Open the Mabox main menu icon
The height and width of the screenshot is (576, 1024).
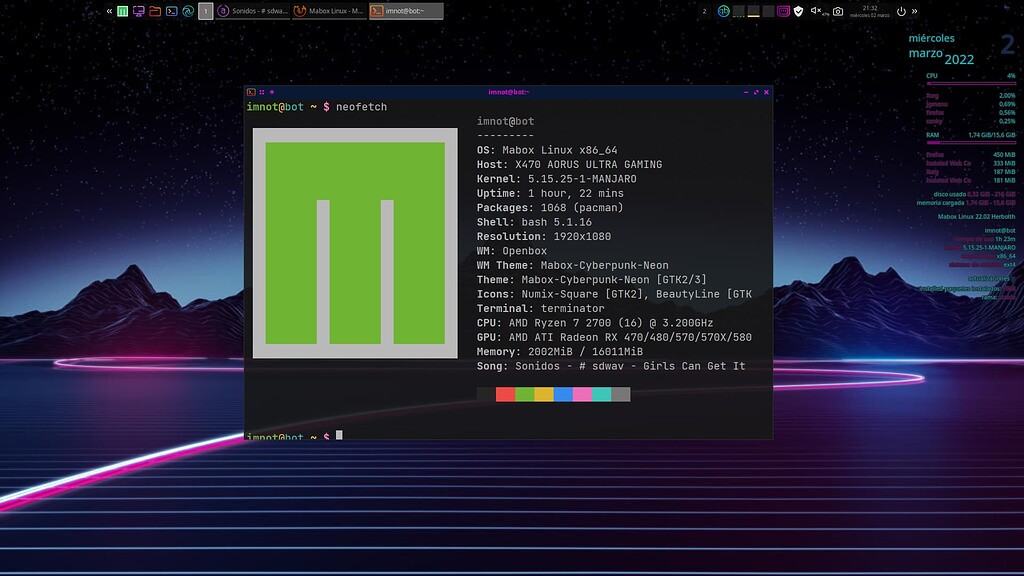point(123,12)
